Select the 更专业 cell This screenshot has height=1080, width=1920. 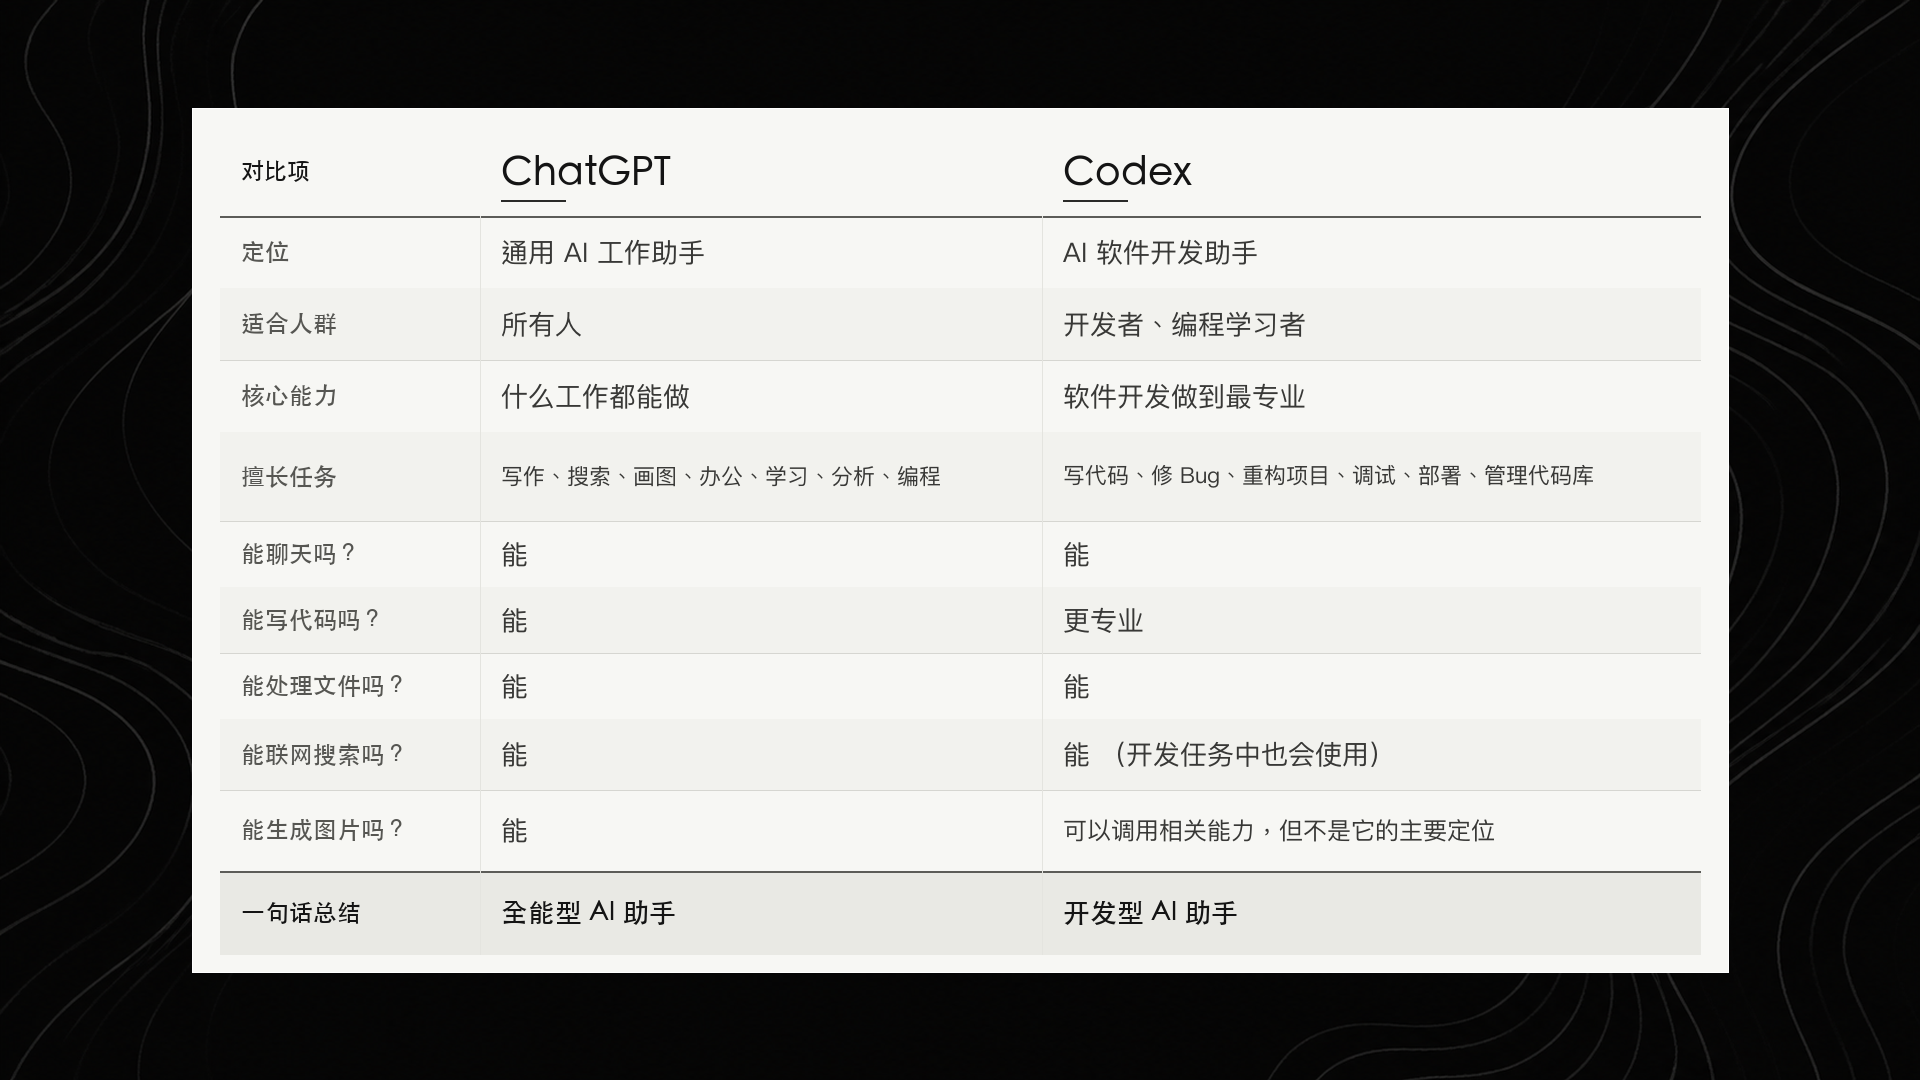[1103, 620]
